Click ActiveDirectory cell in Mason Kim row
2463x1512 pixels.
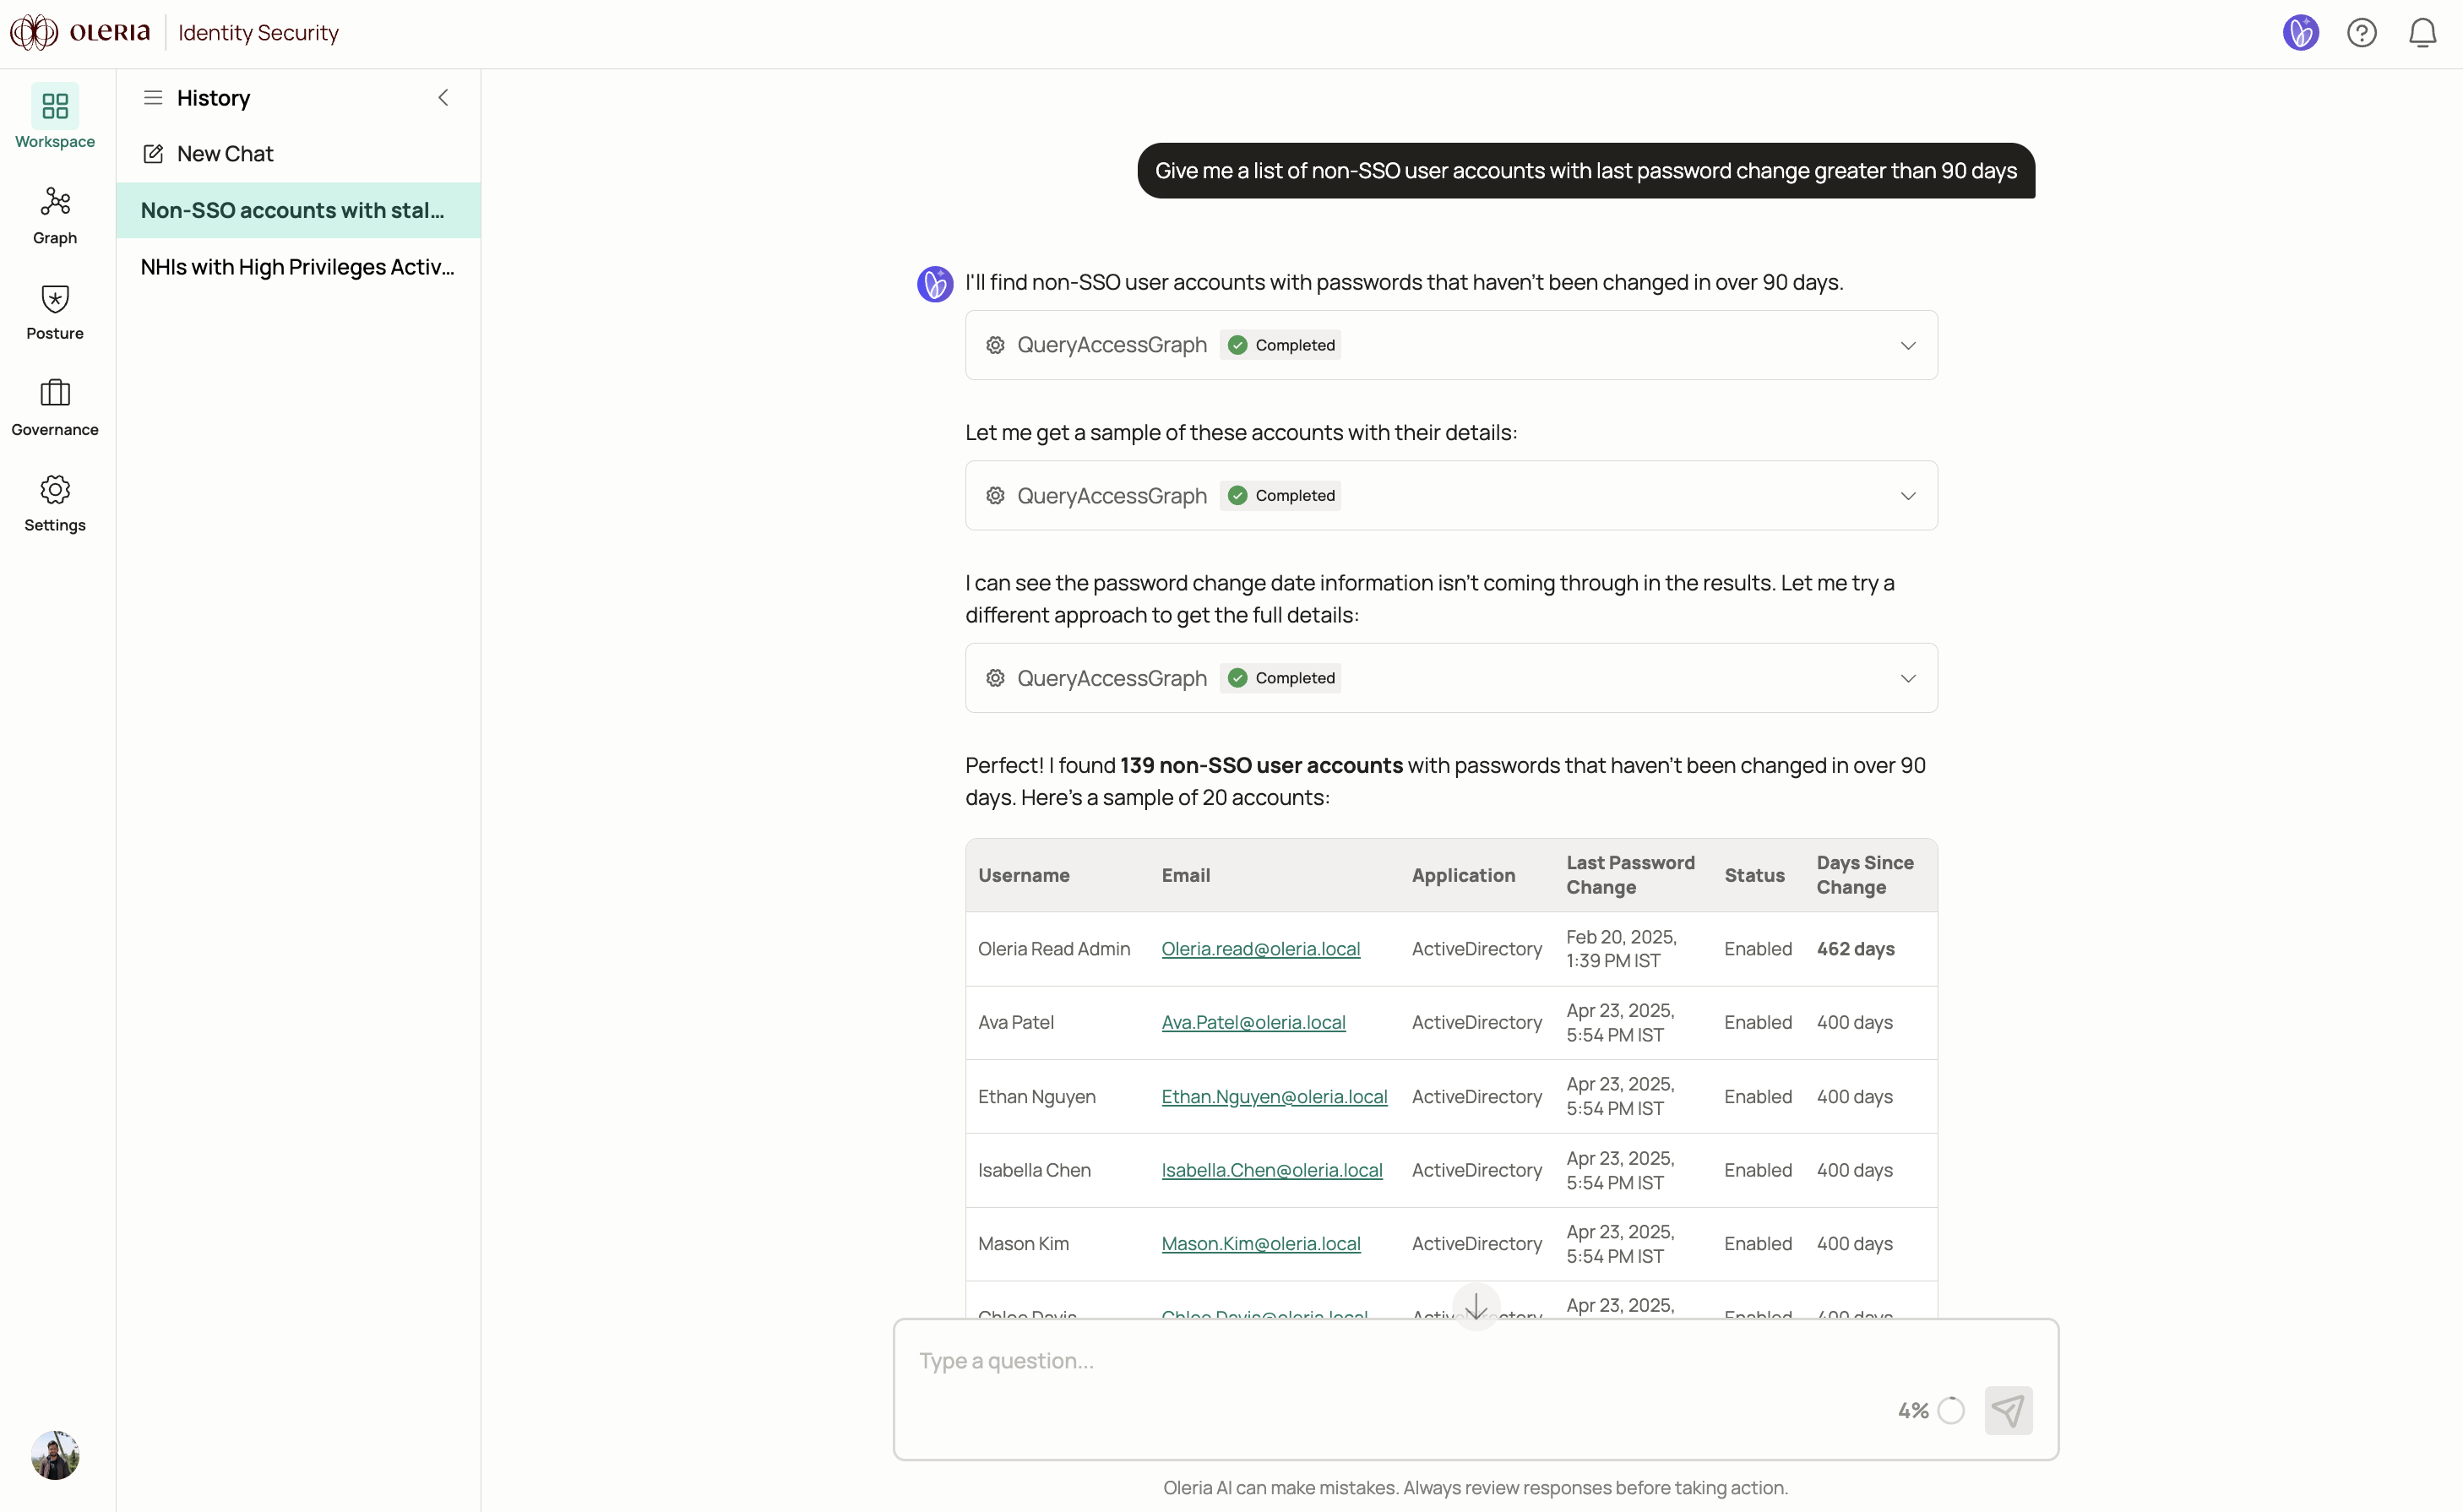(x=1476, y=1243)
